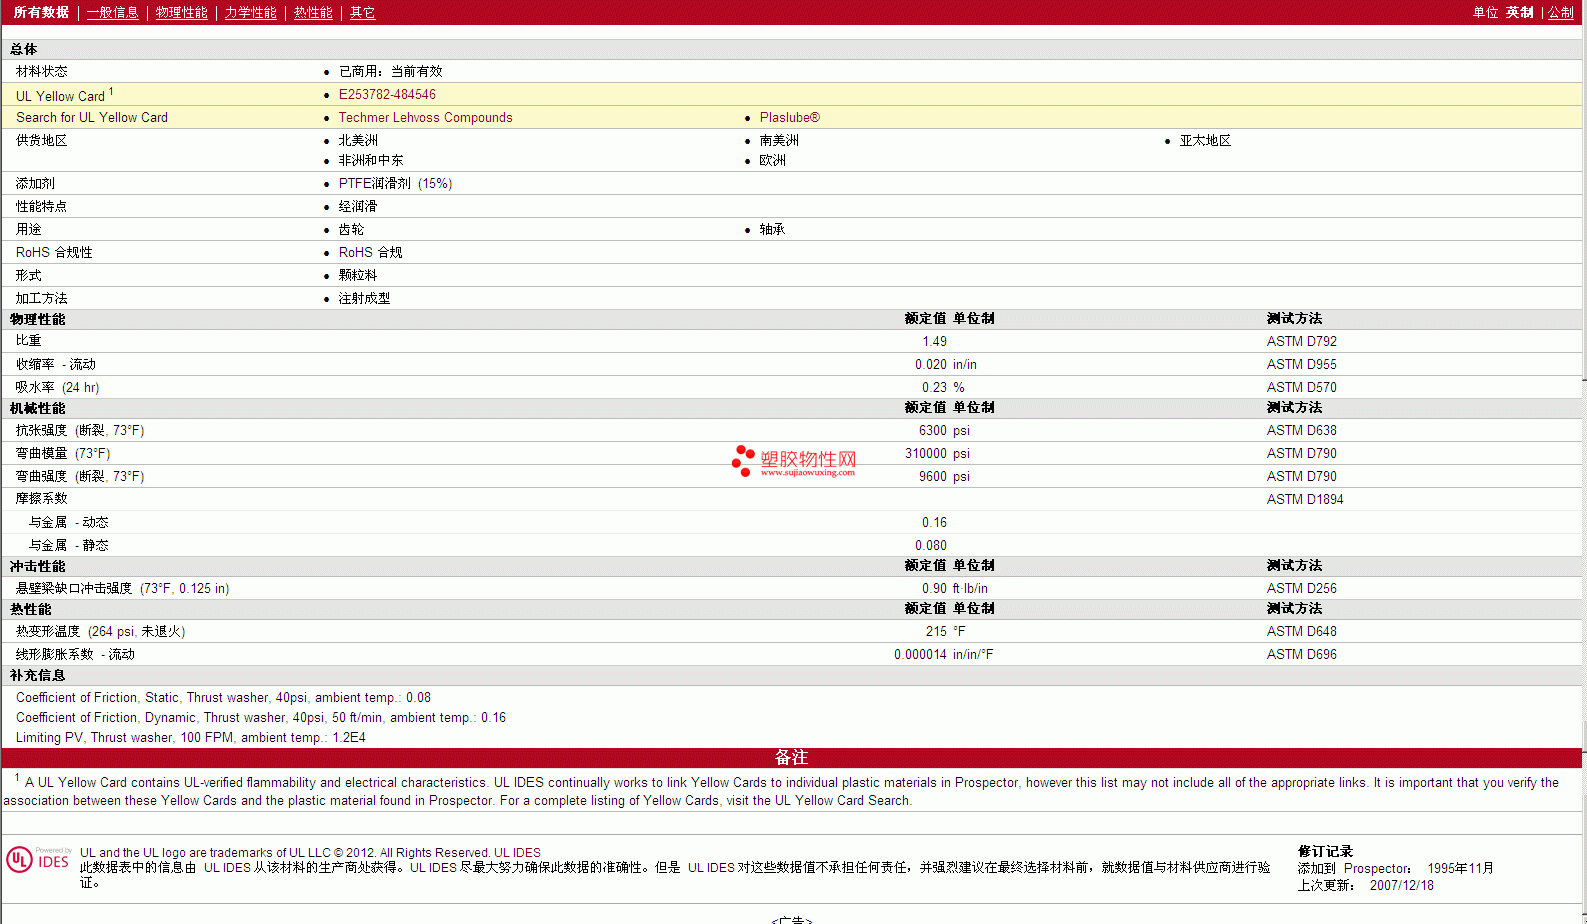Screen dimensions: 1587x924
Task: Select the 热性能 tab
Action: 313,13
